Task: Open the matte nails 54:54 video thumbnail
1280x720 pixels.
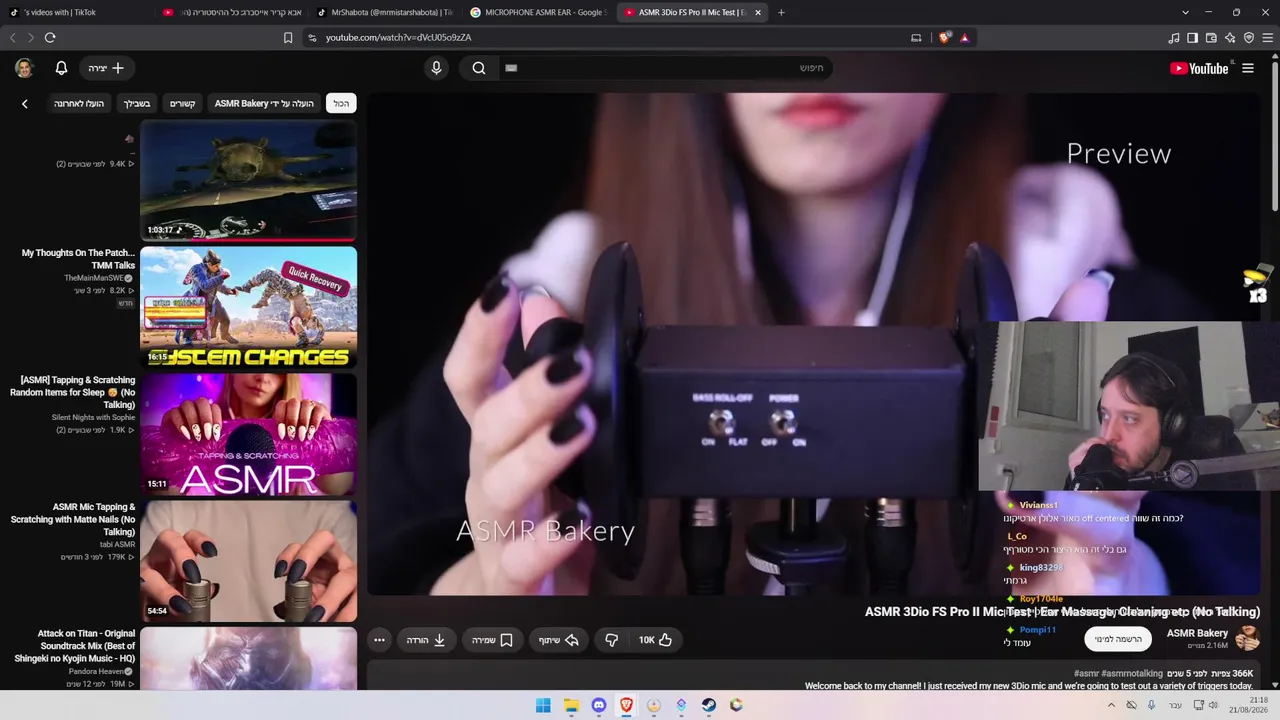Action: point(248,561)
